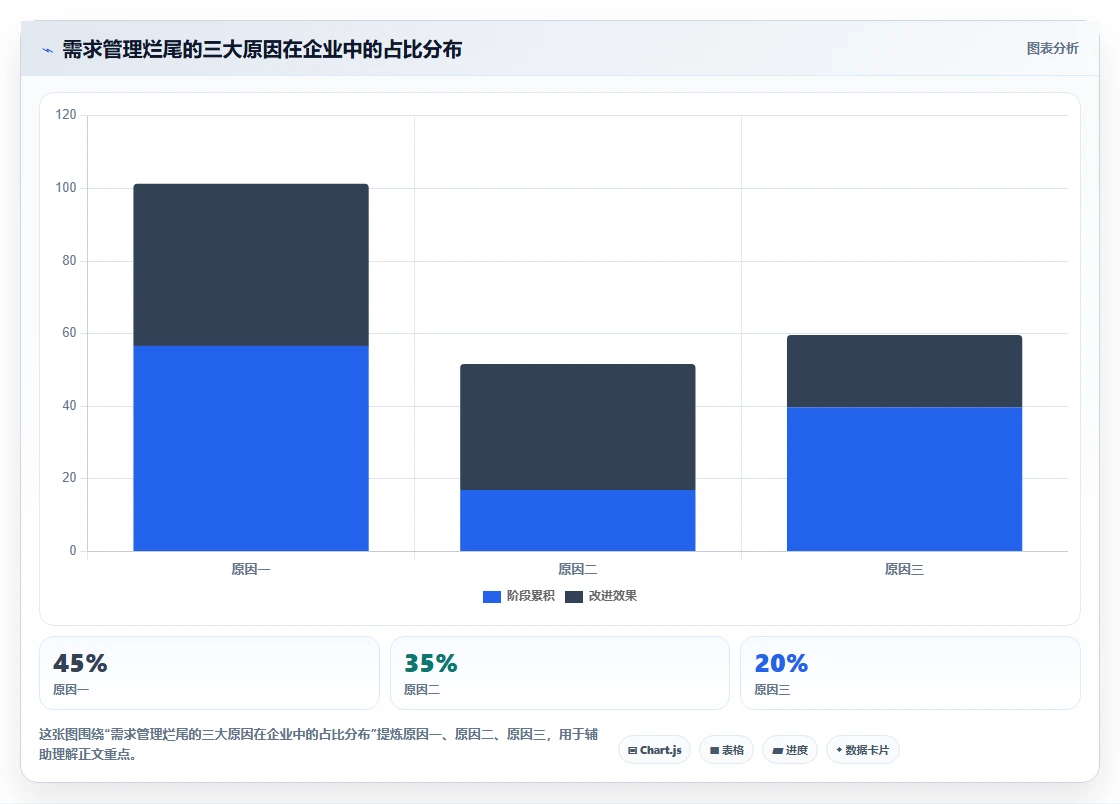Click the blue lightning icon beside the title
1120x804 pixels.
click(x=48, y=50)
